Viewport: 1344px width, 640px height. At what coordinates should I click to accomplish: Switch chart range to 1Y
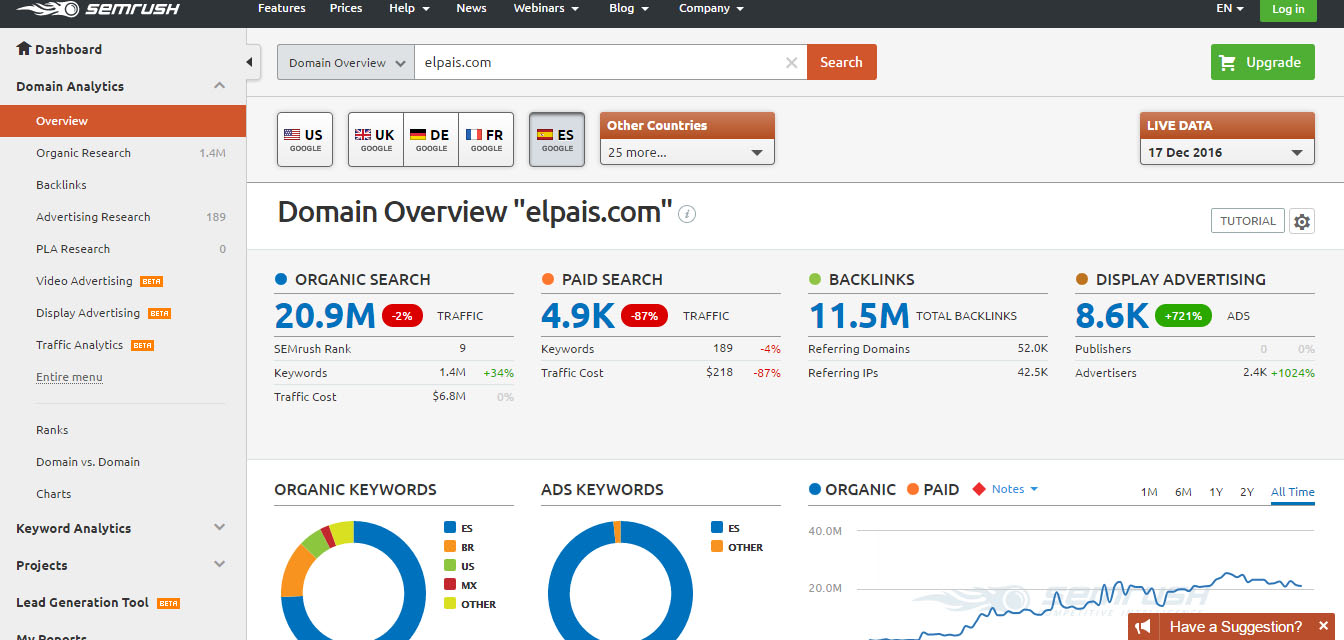[1216, 492]
